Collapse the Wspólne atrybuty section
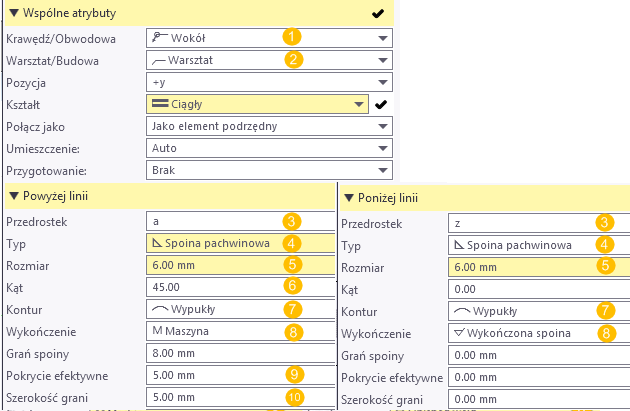Screen dimensions: 630x411 (x=13, y=13)
